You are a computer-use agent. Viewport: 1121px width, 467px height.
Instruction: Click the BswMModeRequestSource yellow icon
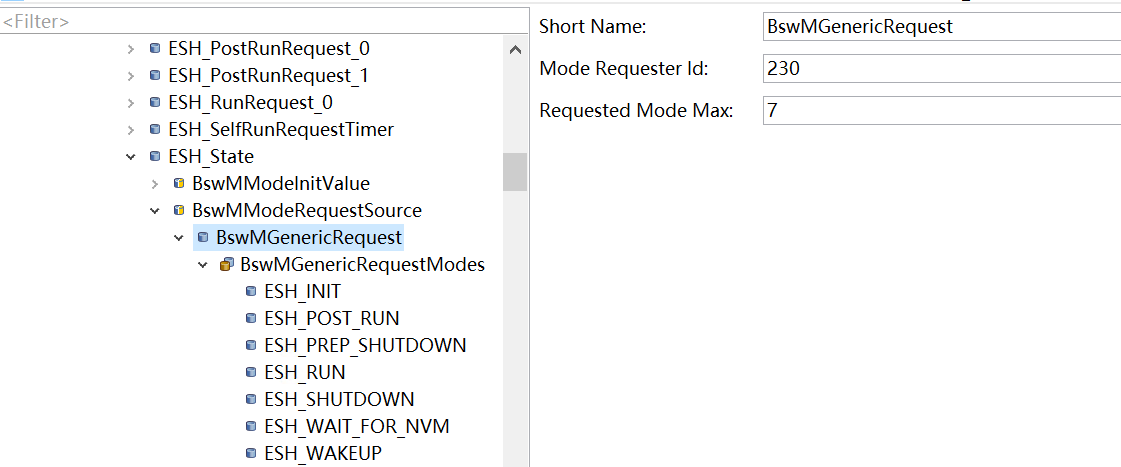click(x=179, y=210)
